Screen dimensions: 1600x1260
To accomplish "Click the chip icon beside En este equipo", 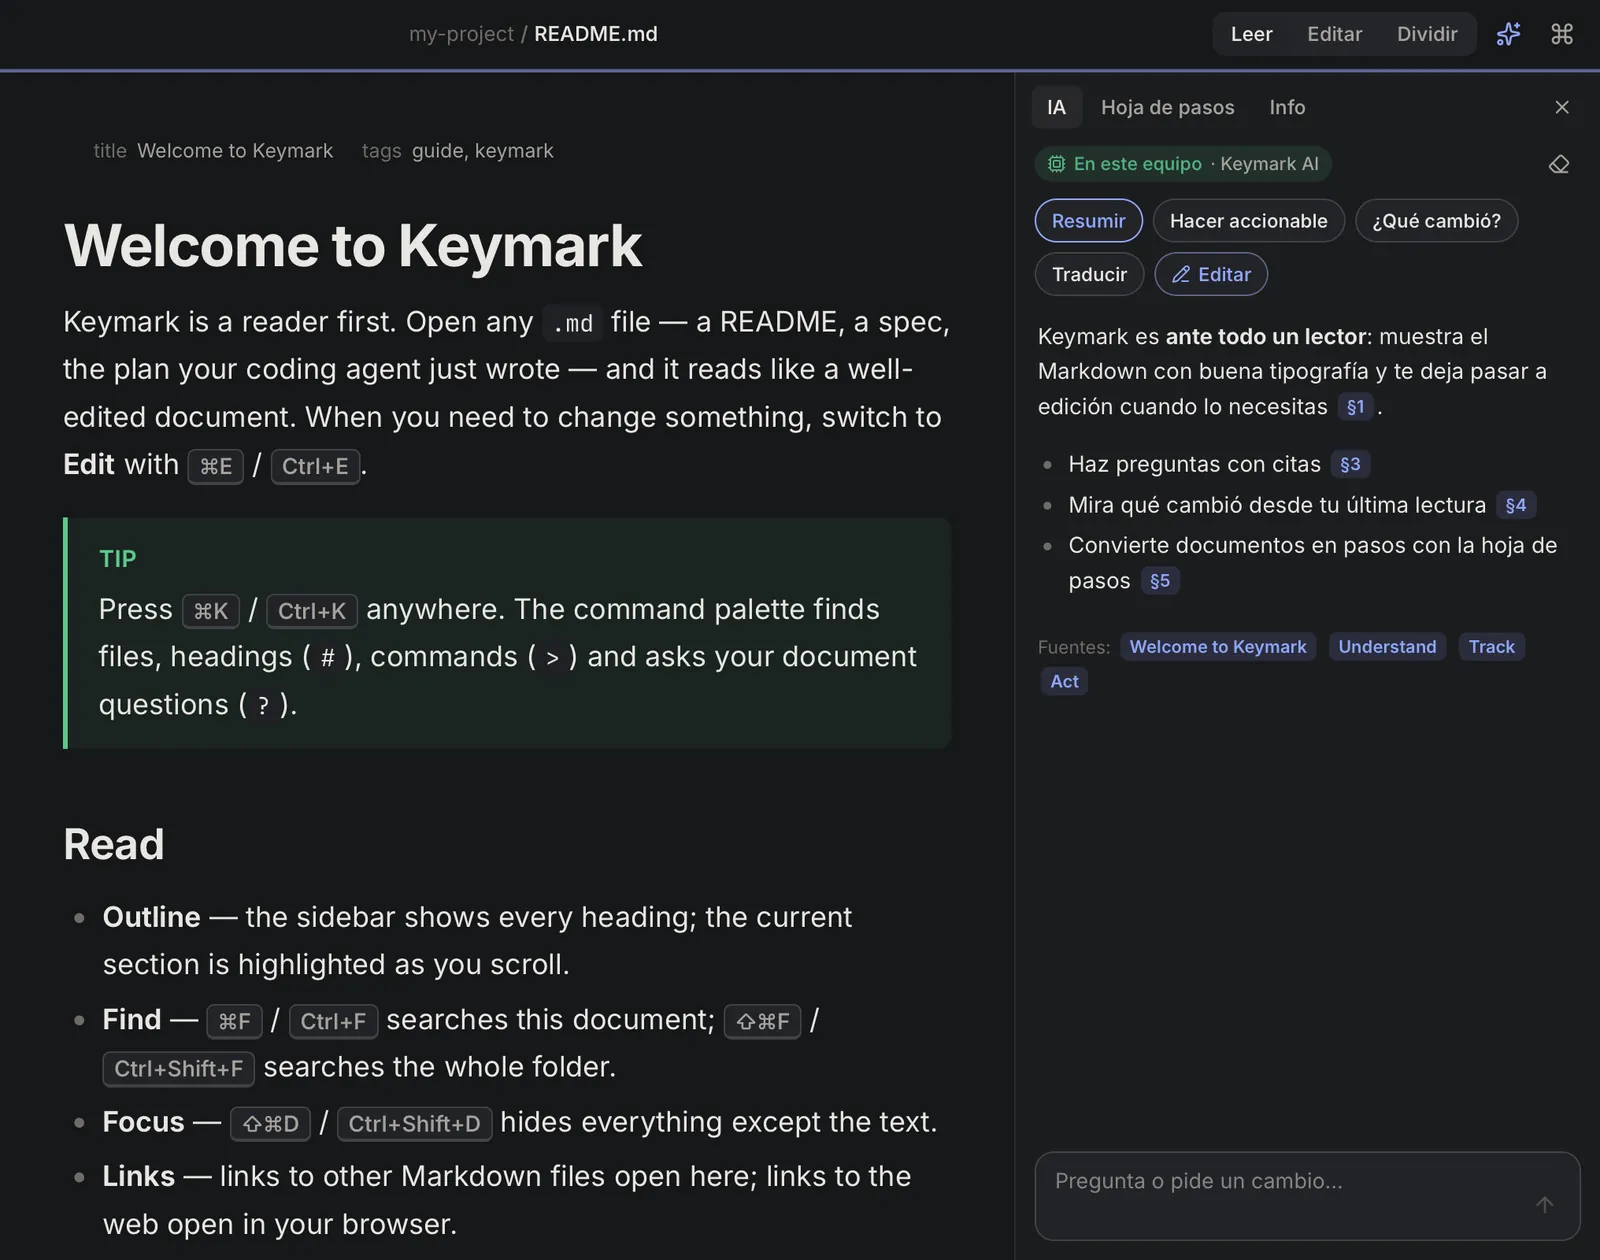I will click(1056, 164).
